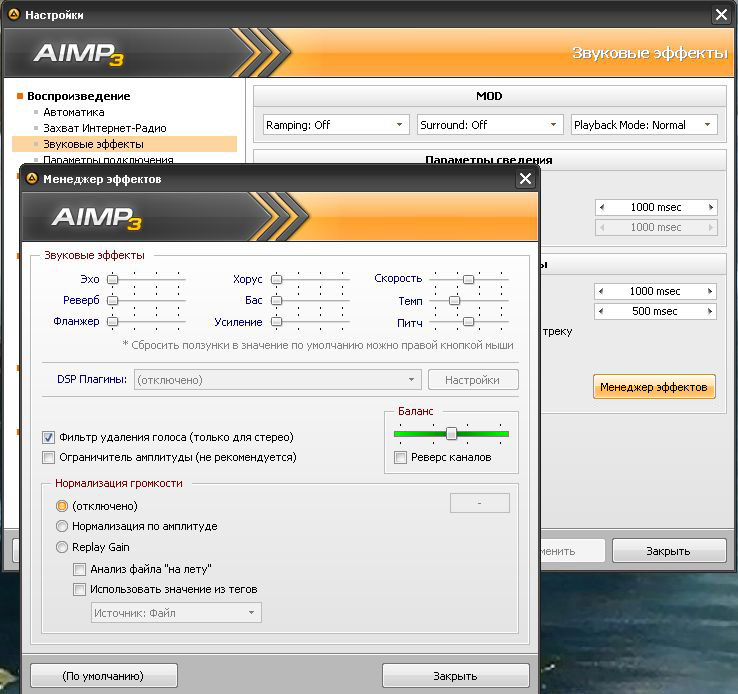This screenshot has height=694, width=738.
Task: Close the Менеджер эффектов window with X
Action: click(x=525, y=179)
